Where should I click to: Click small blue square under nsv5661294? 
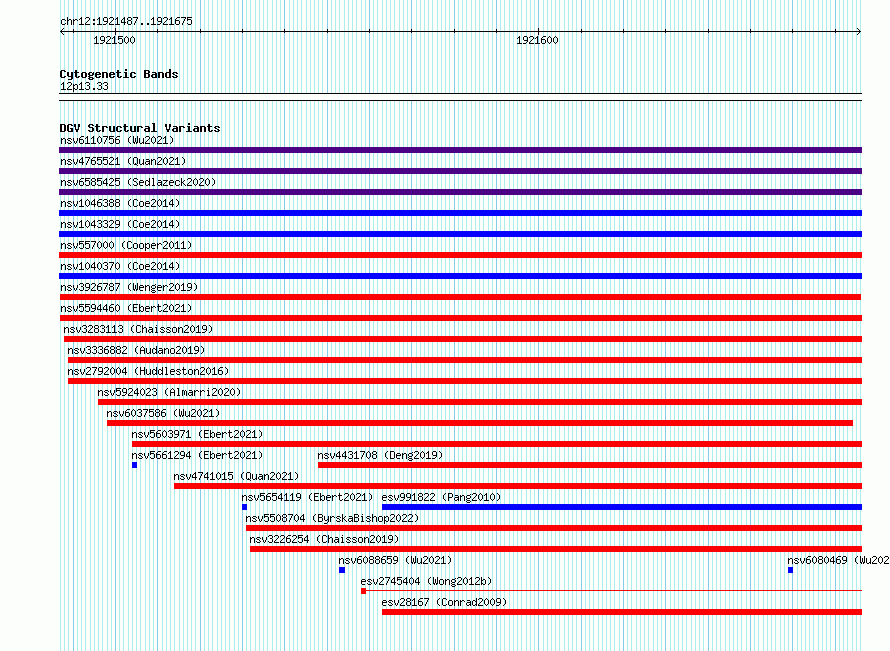click(135, 465)
